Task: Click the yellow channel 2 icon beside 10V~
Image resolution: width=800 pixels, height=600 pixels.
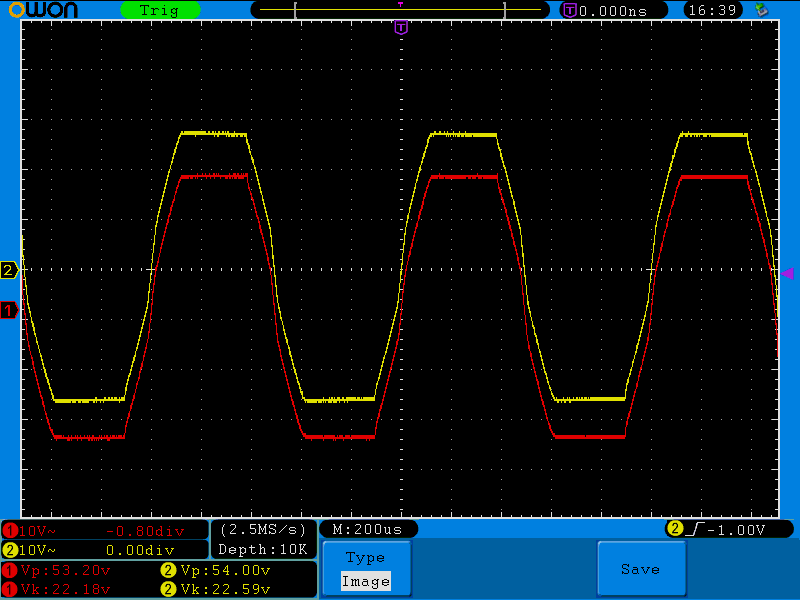Action: [x=10, y=551]
